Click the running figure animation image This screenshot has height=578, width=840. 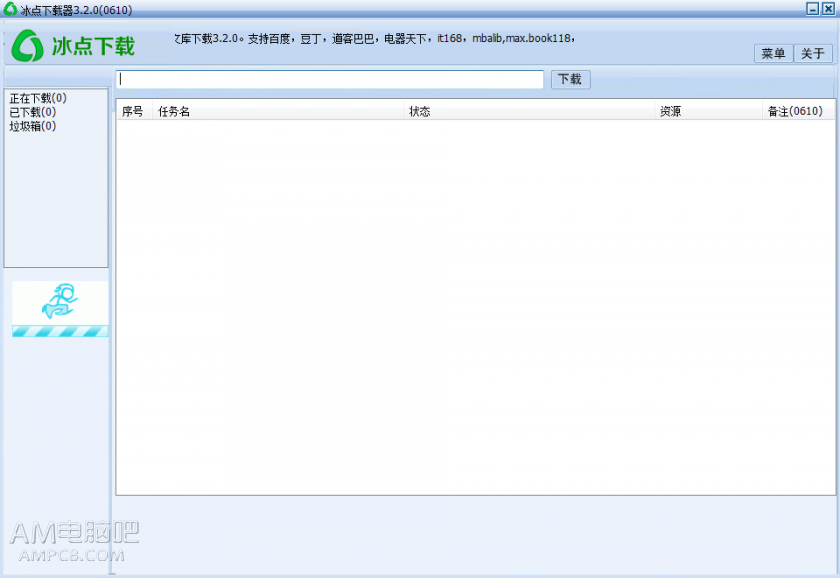coord(60,302)
